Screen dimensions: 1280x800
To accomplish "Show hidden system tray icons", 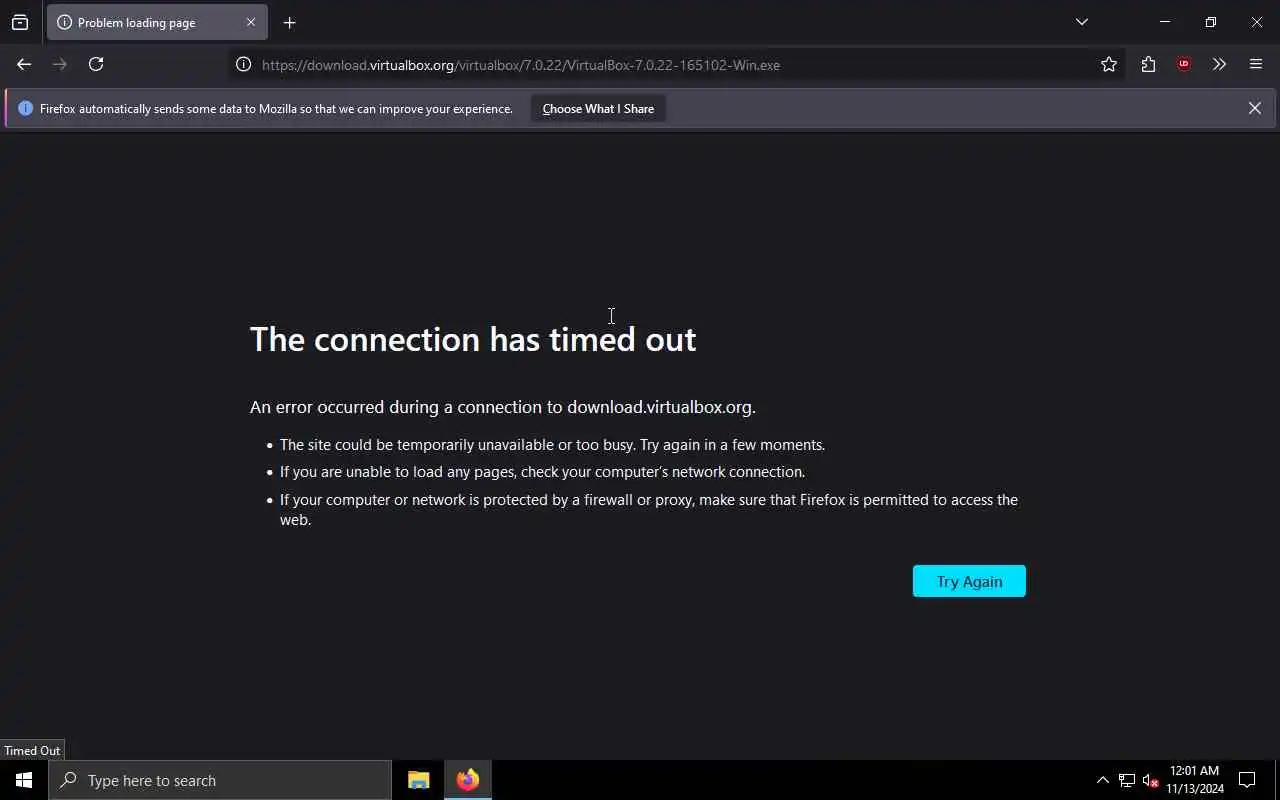I will point(1103,780).
